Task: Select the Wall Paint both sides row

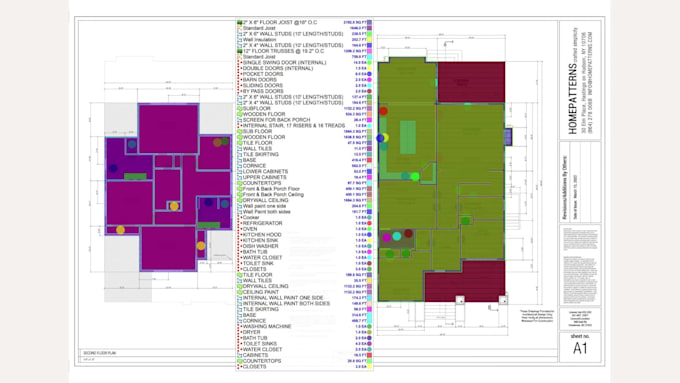Action: pos(304,212)
